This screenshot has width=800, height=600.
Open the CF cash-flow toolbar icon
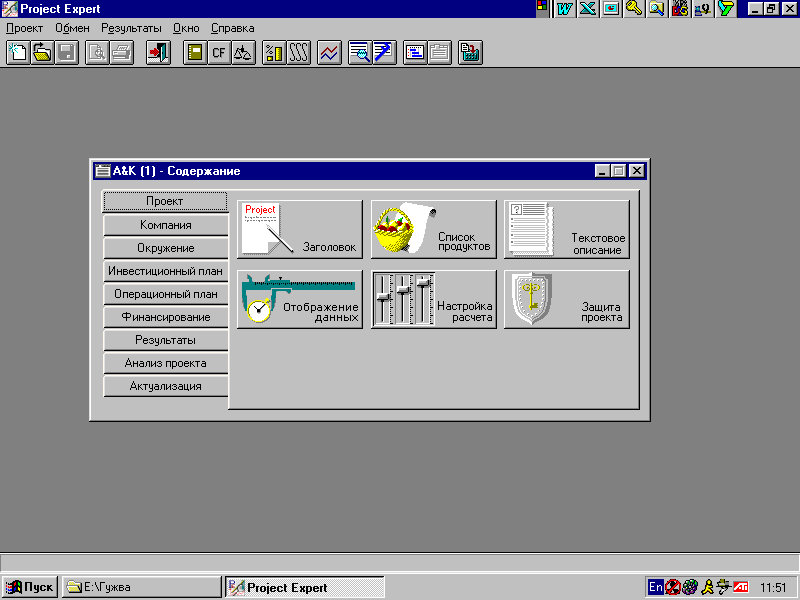pos(219,53)
